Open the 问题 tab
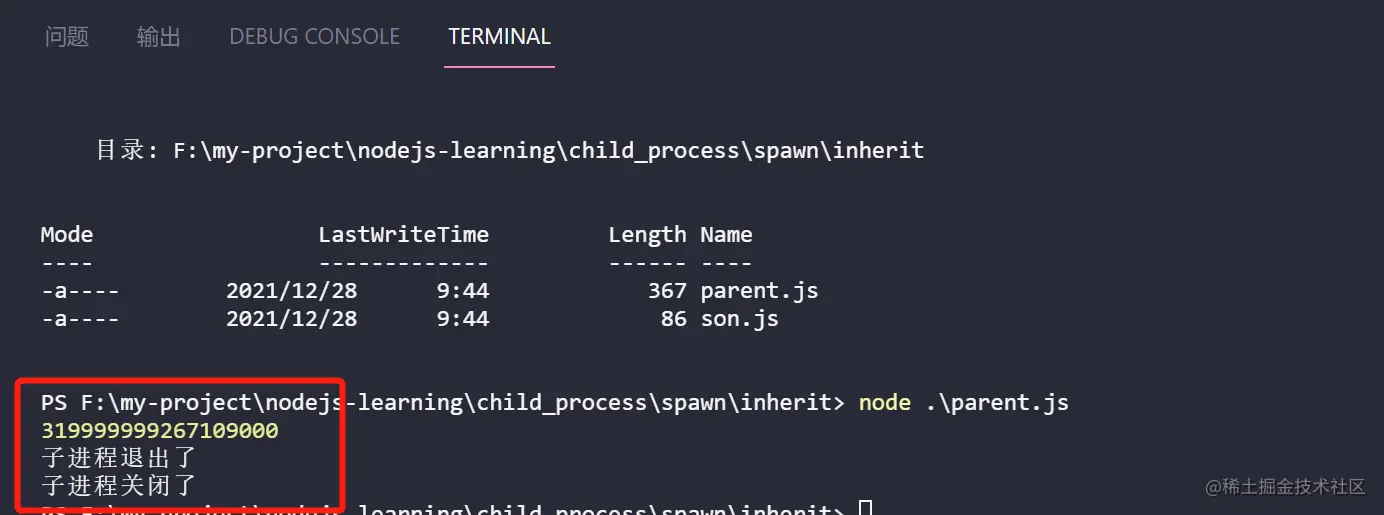 tap(67, 37)
